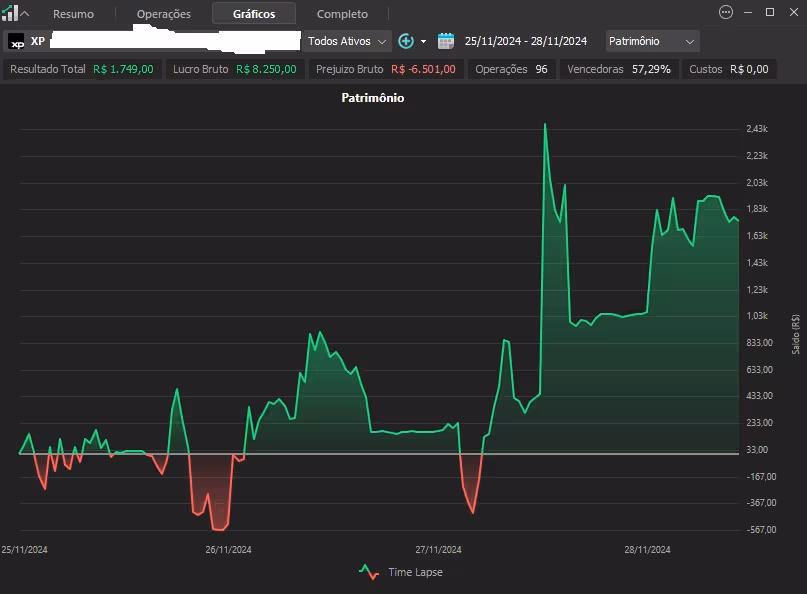Open the Patrimônio chart type dropdown
Screen dimensions: 807x594
652,41
